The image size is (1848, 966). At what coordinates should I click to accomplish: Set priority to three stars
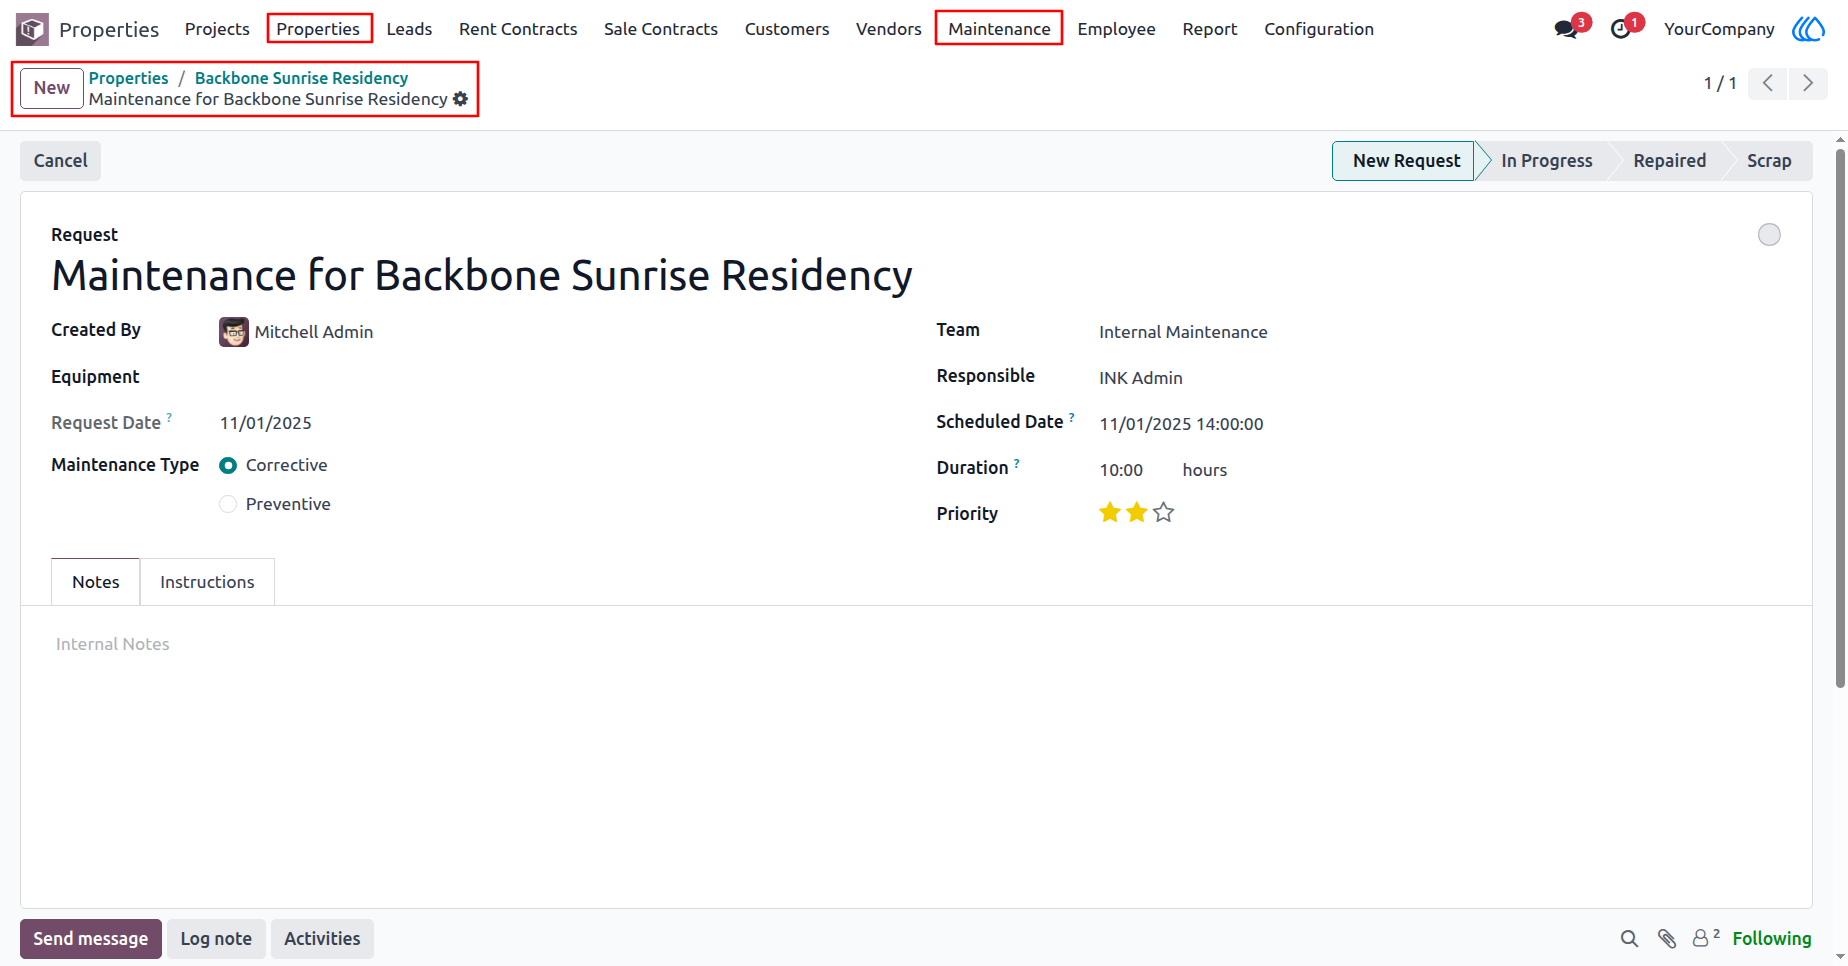(1164, 513)
